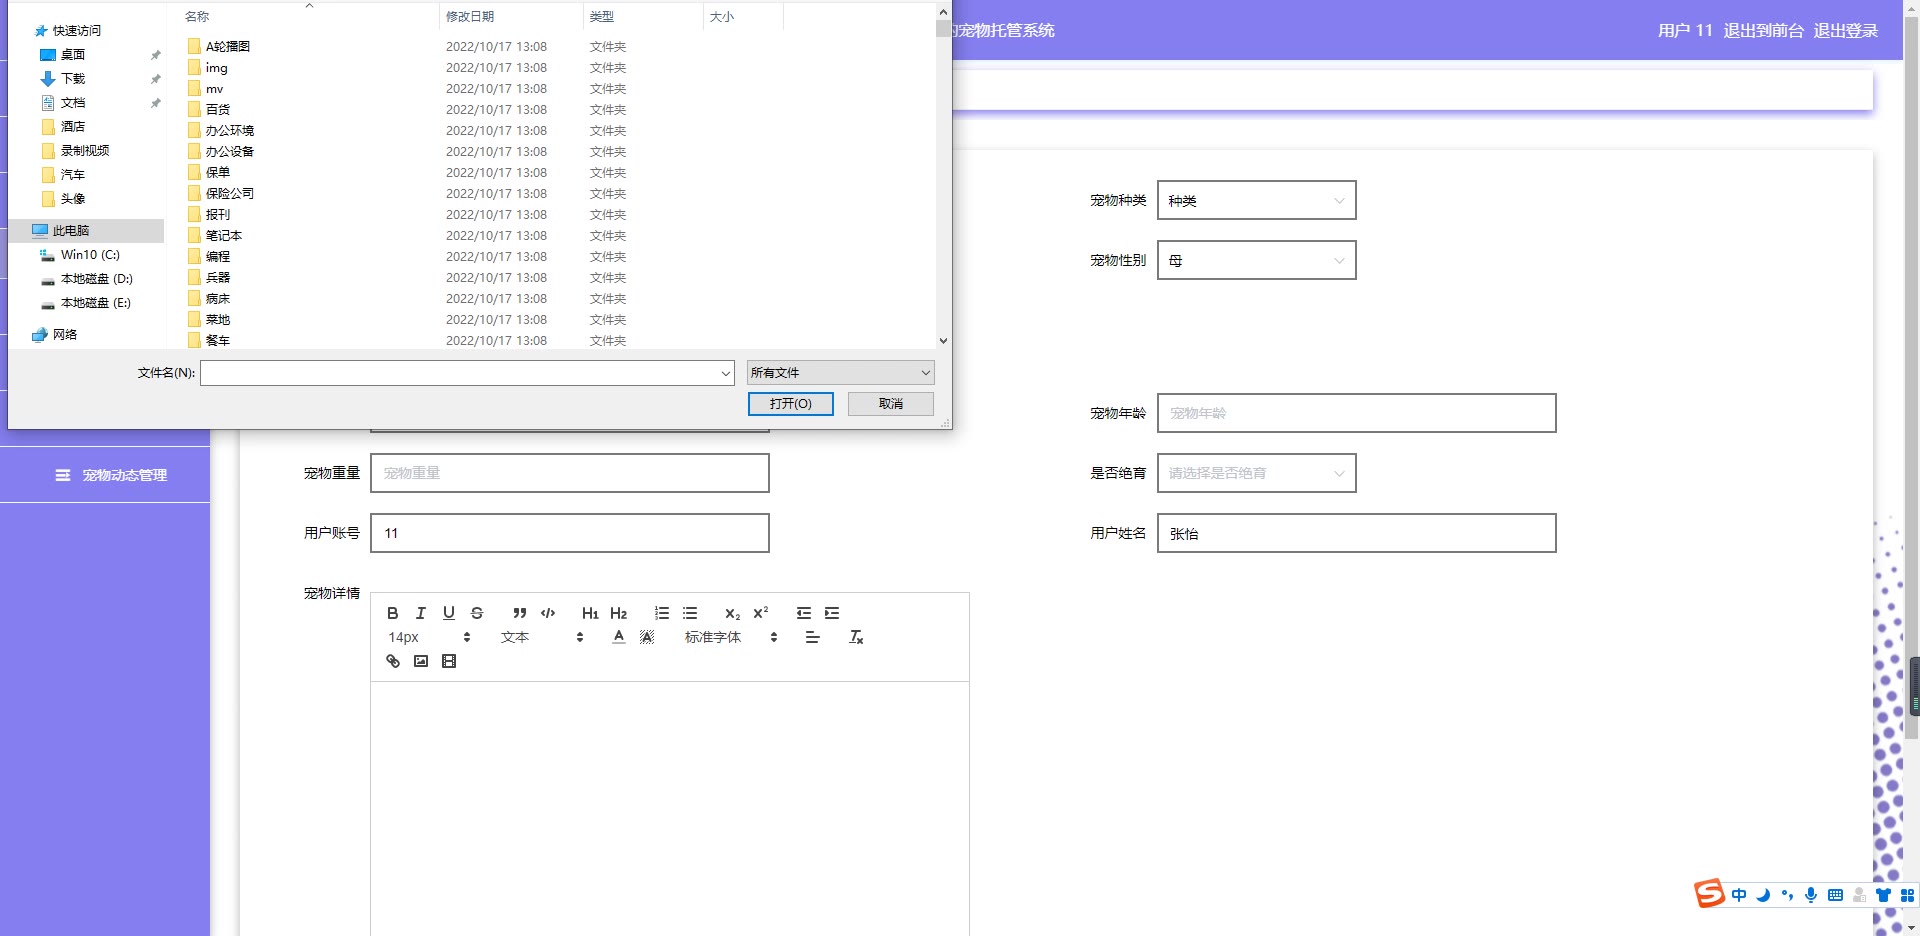
Task: Click the file list scroll down arrow
Action: 943,341
